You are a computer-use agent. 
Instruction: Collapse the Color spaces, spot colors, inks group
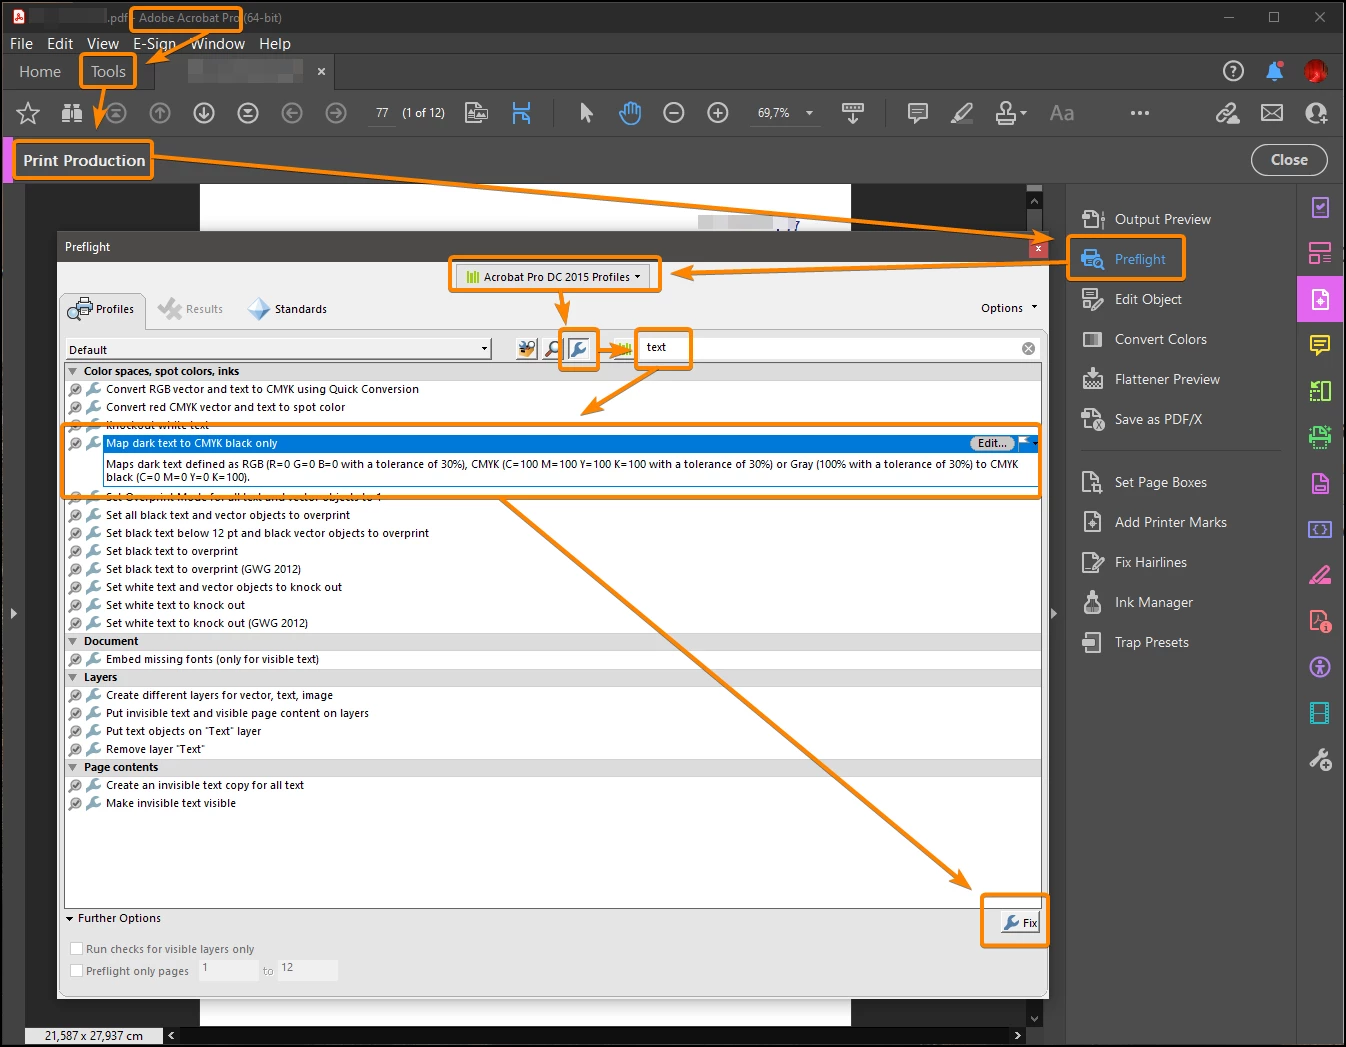pyautogui.click(x=72, y=371)
